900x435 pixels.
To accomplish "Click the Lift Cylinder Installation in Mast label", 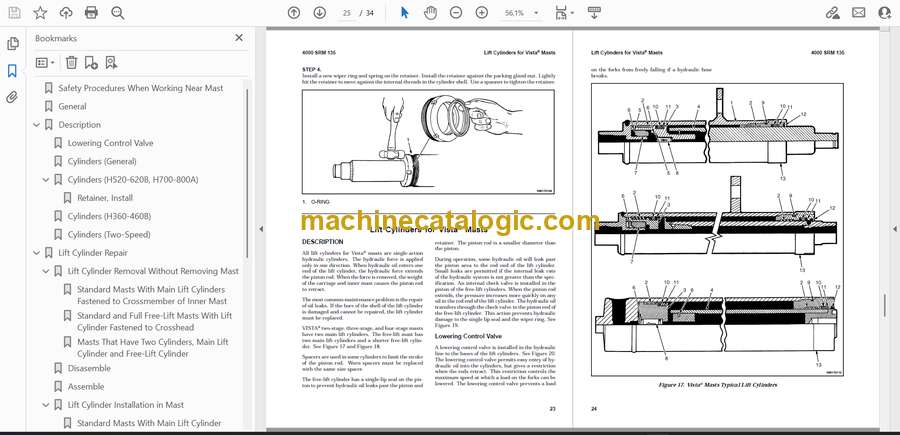I will pos(126,405).
